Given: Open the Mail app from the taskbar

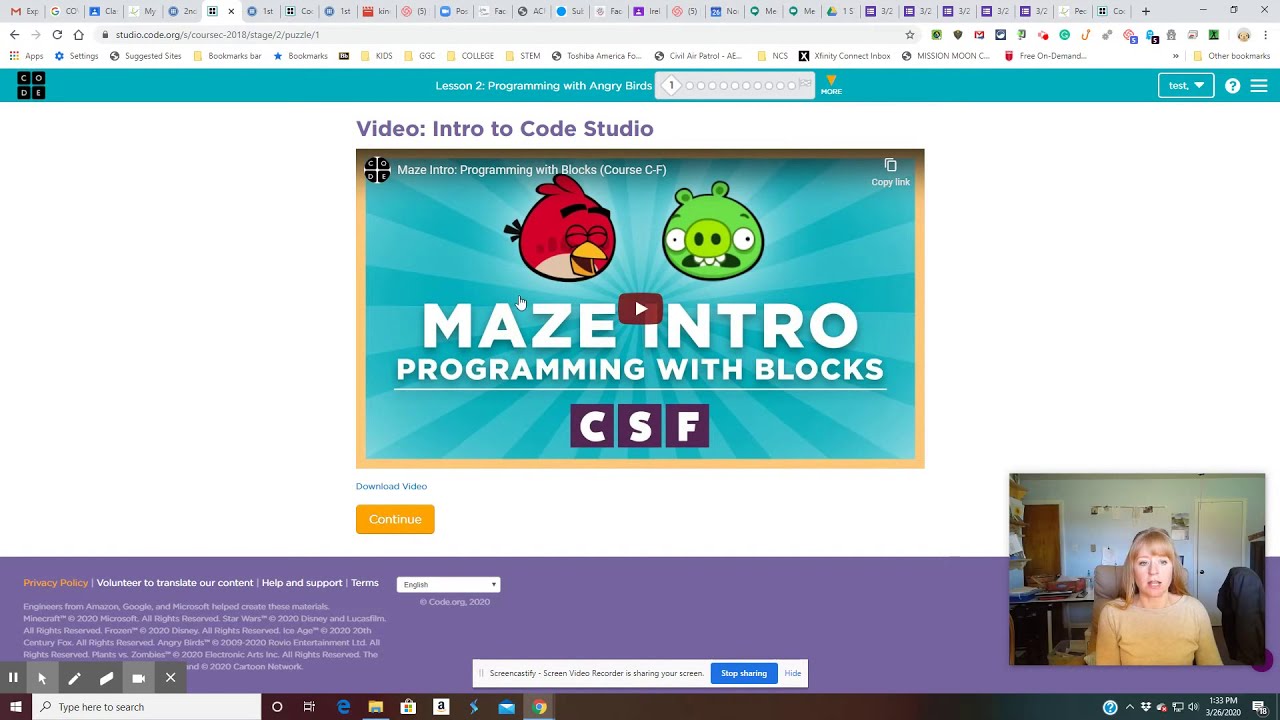Looking at the screenshot, I should coord(507,707).
